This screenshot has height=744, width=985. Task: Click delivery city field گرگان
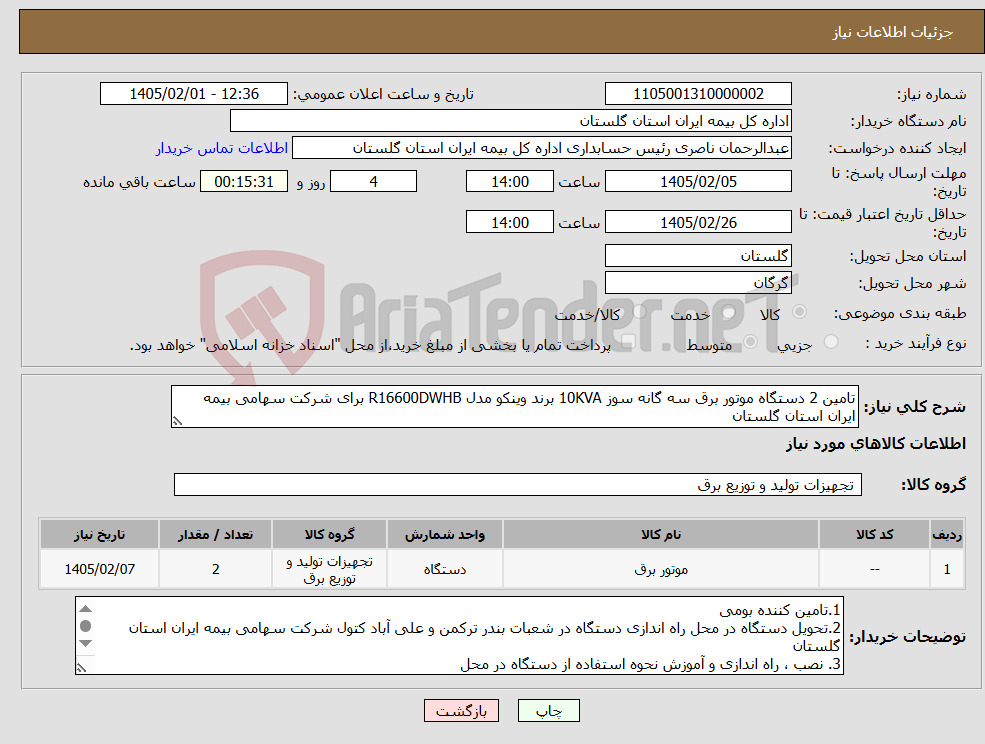pos(698,283)
